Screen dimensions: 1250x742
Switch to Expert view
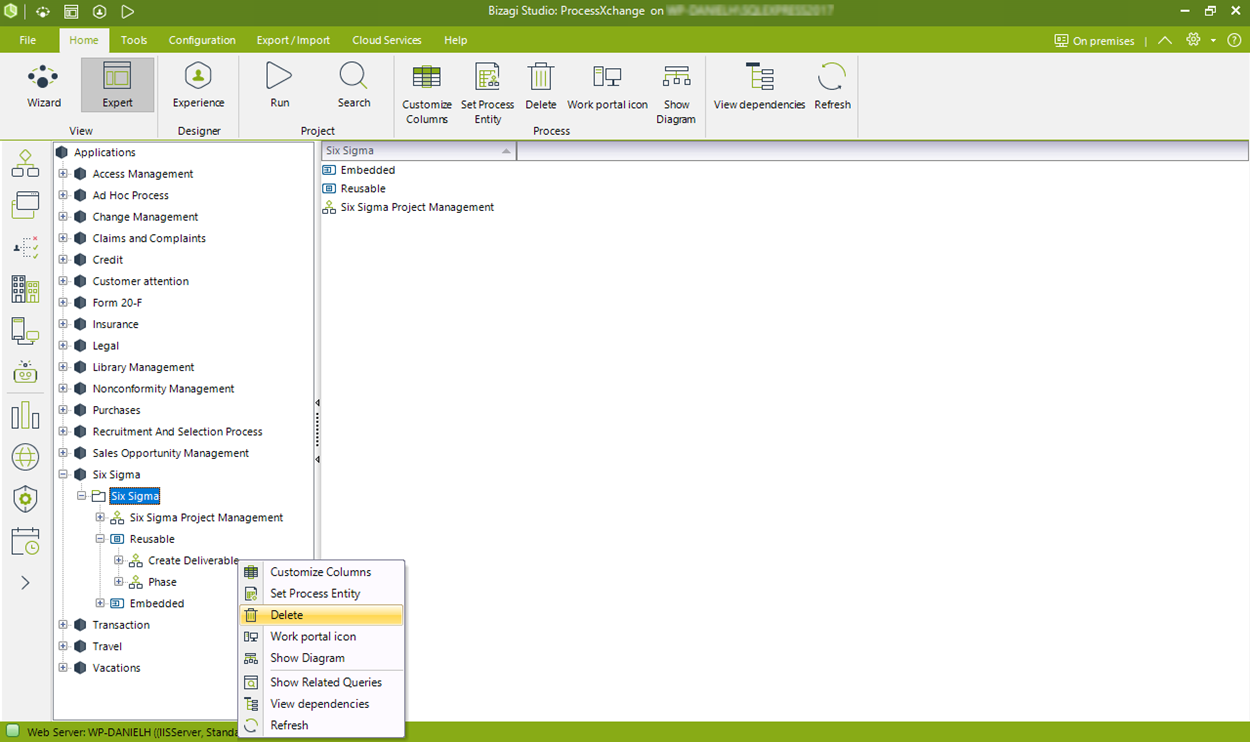click(x=117, y=85)
